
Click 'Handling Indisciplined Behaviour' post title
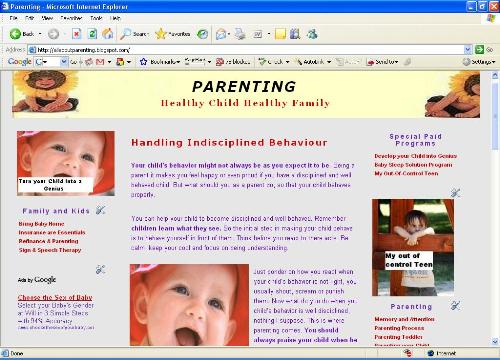click(229, 143)
